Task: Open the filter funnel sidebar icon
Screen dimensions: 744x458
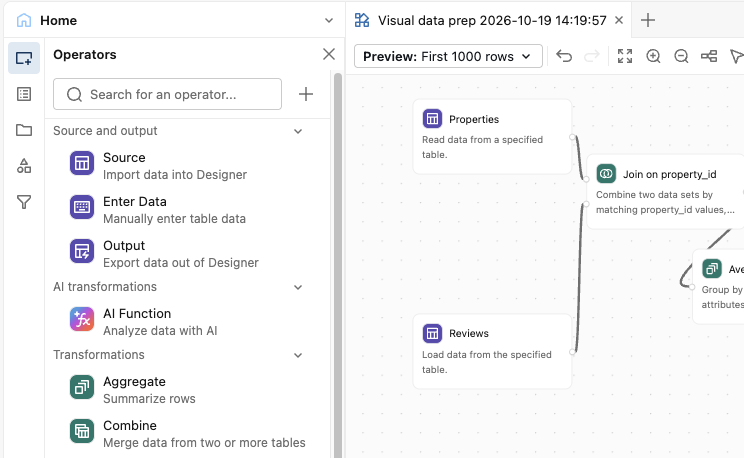Action: [x=24, y=202]
